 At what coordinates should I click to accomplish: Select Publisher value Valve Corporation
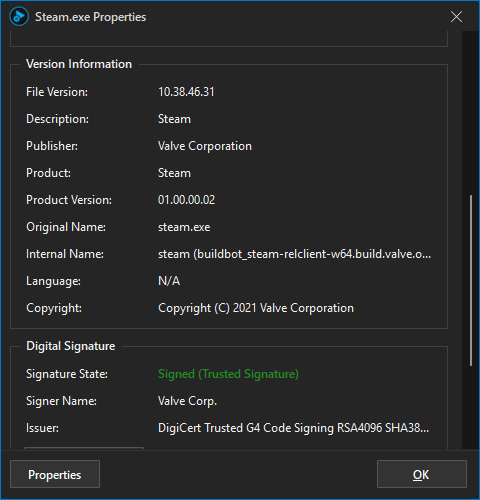click(x=205, y=146)
